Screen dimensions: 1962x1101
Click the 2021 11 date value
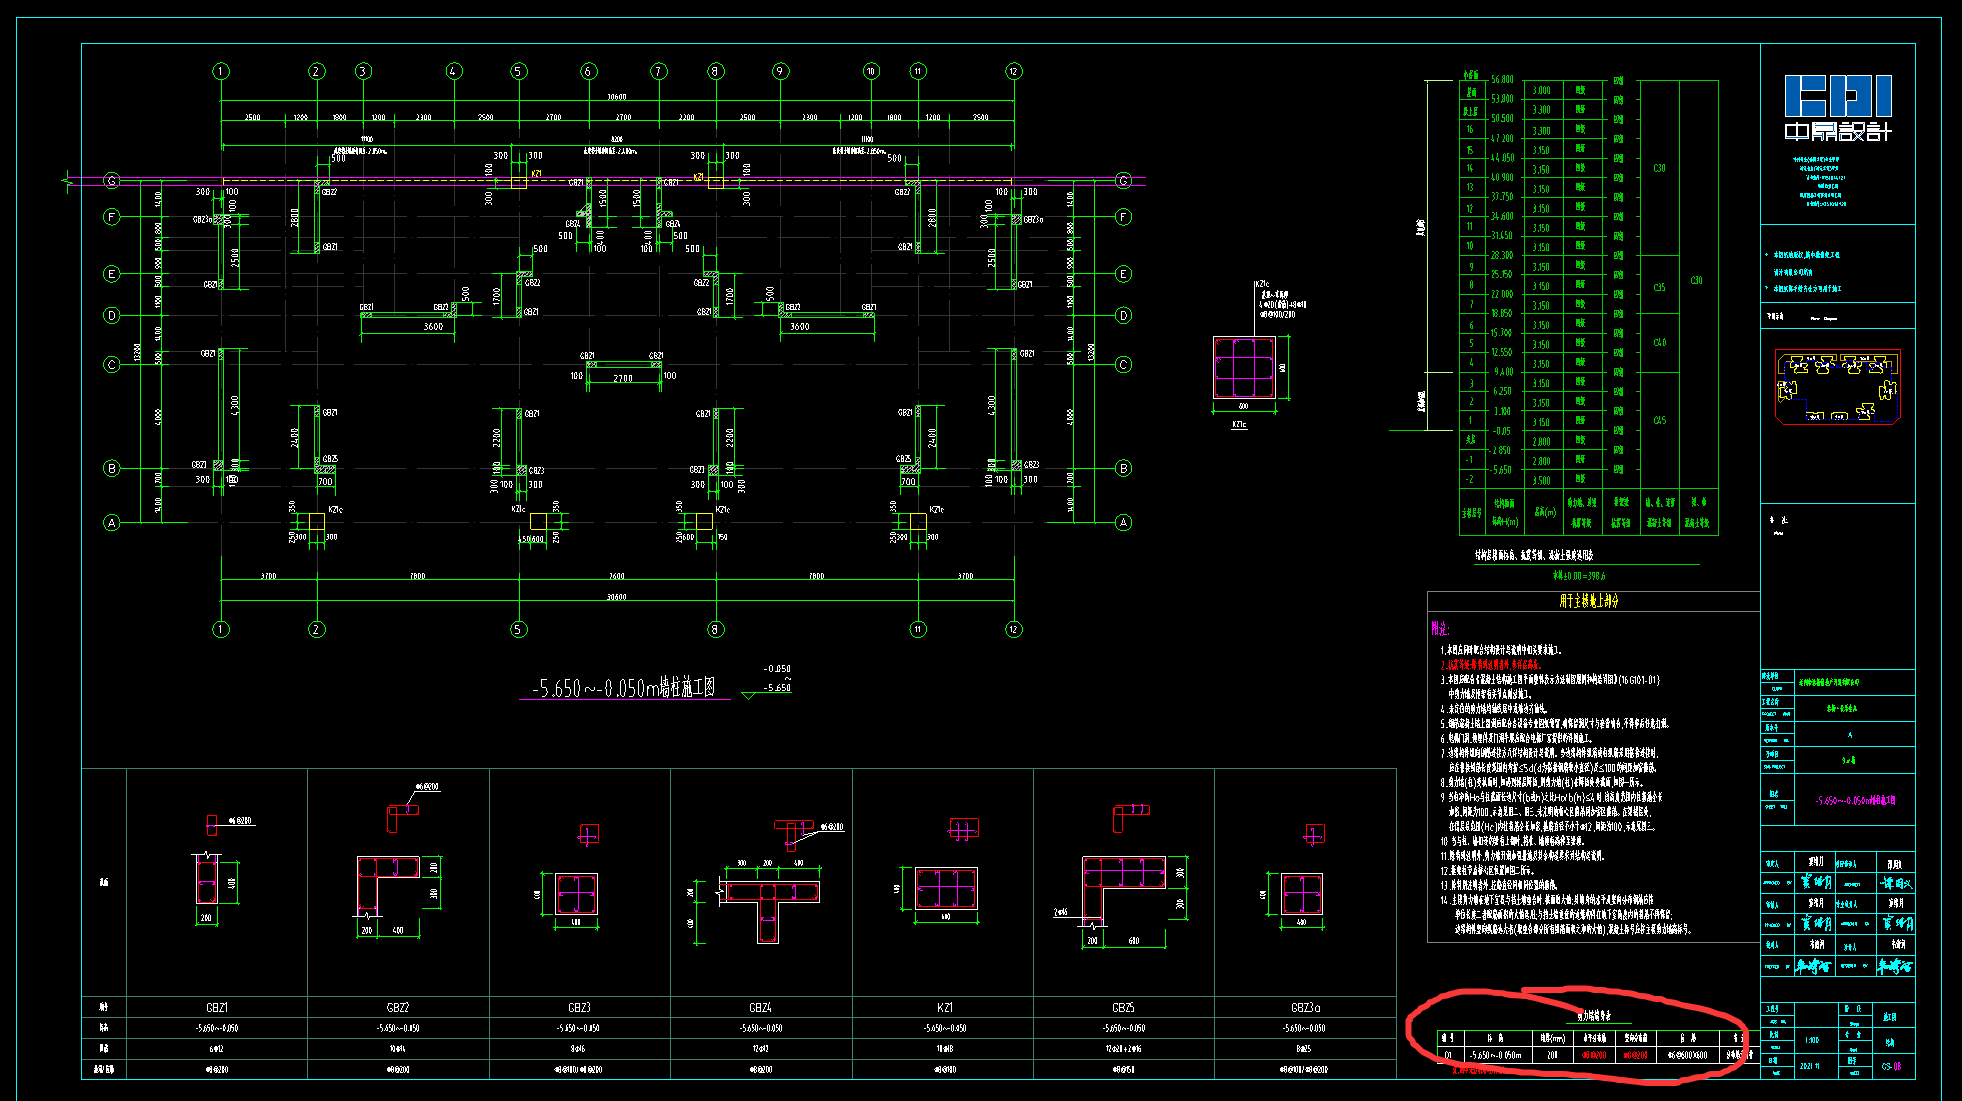click(1811, 1066)
